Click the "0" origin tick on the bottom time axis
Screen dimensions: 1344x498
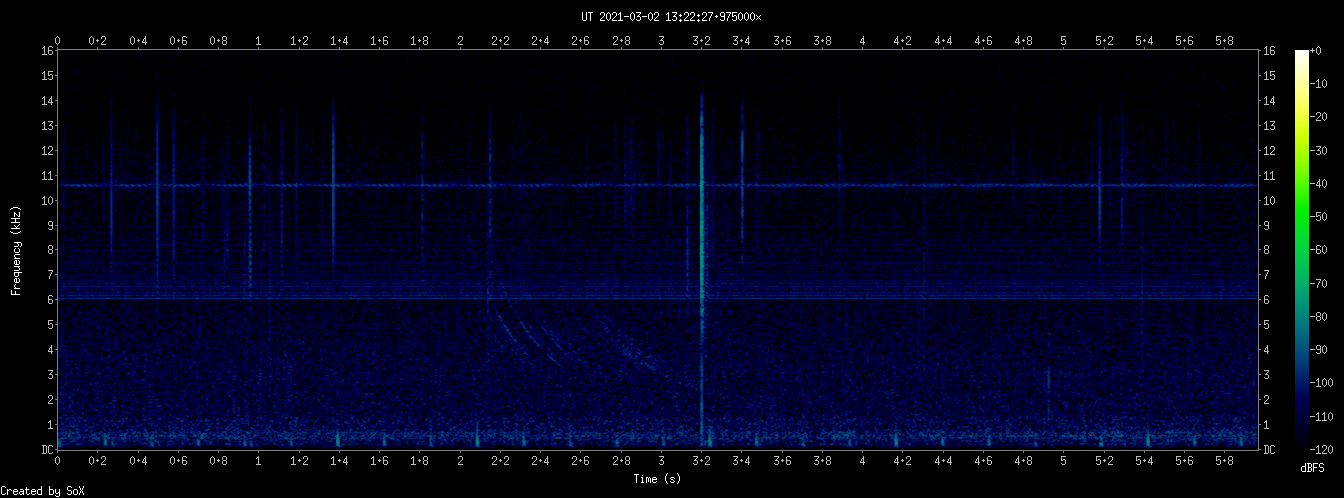pos(57,461)
